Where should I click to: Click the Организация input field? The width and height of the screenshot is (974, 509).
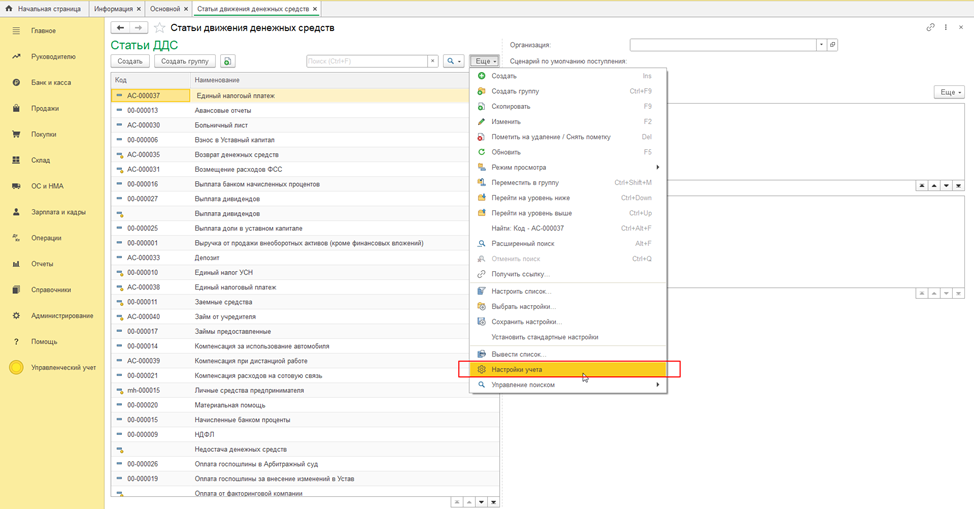click(x=723, y=45)
